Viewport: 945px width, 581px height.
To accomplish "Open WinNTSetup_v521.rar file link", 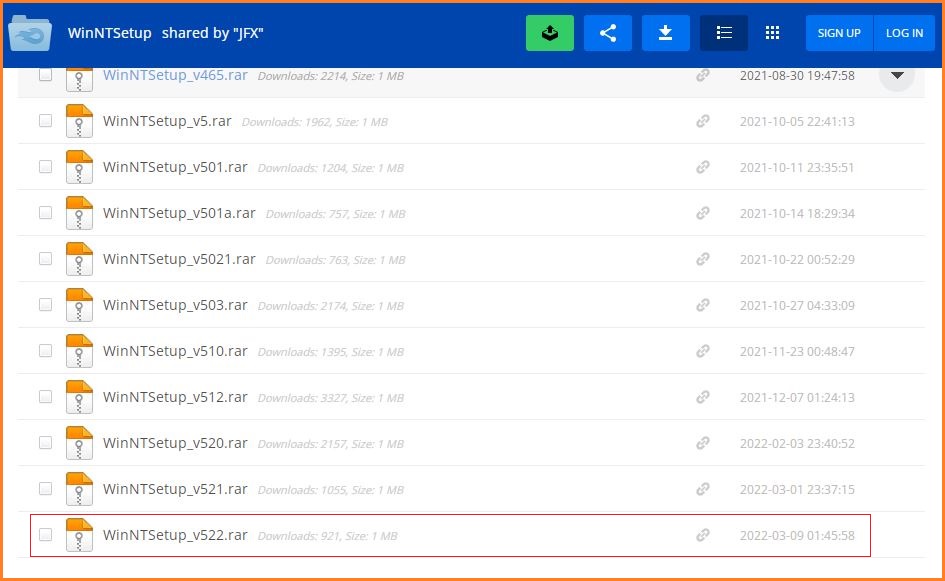I will (x=175, y=489).
